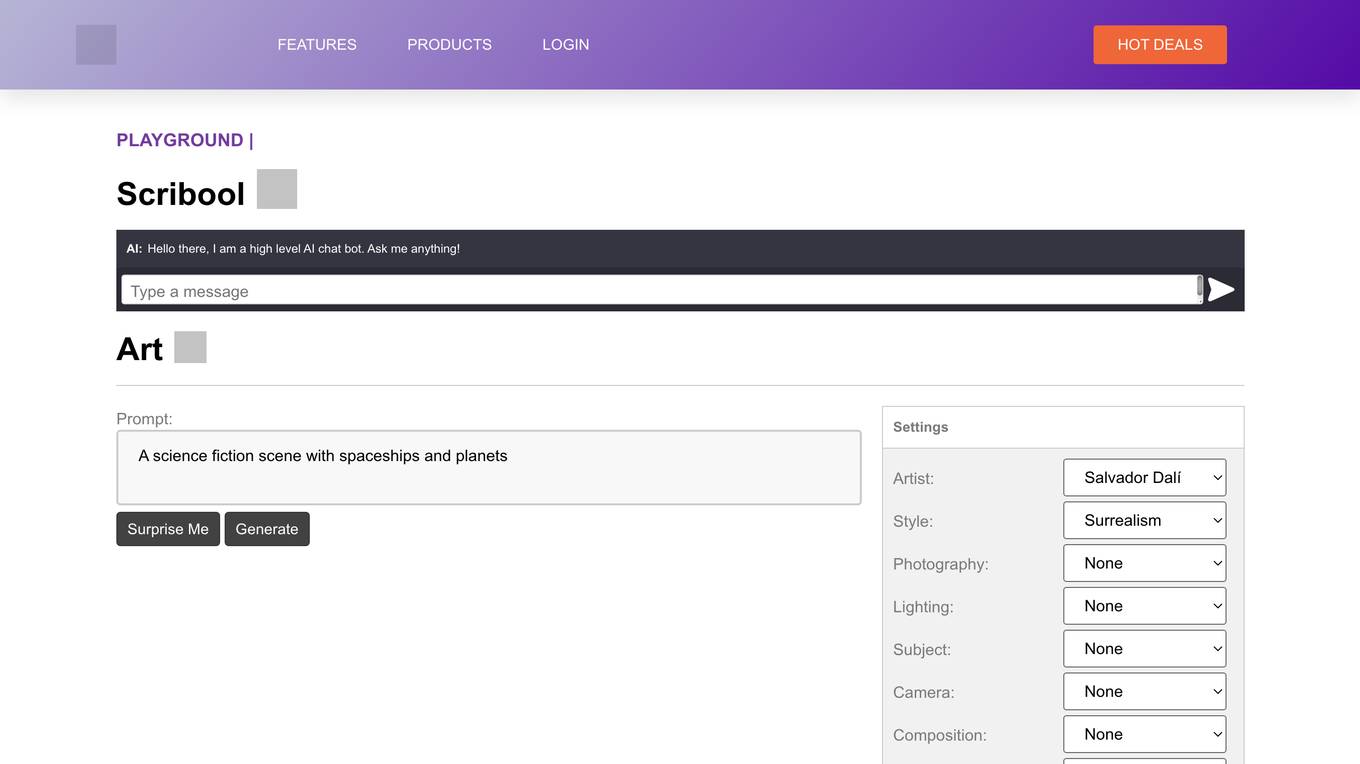This screenshot has width=1360, height=764.
Task: Click the chat input scrollbar handle
Action: pyautogui.click(x=1200, y=288)
